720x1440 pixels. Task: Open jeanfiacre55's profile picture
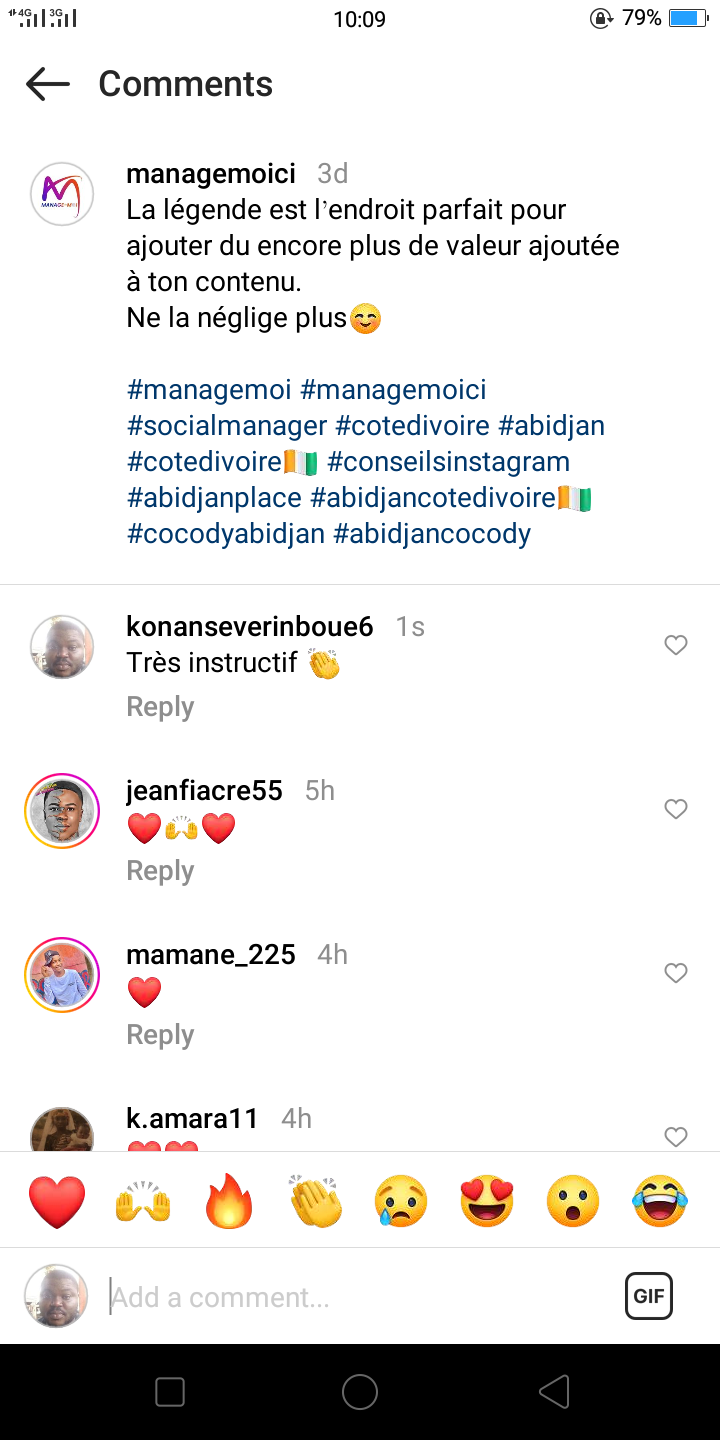pos(62,811)
